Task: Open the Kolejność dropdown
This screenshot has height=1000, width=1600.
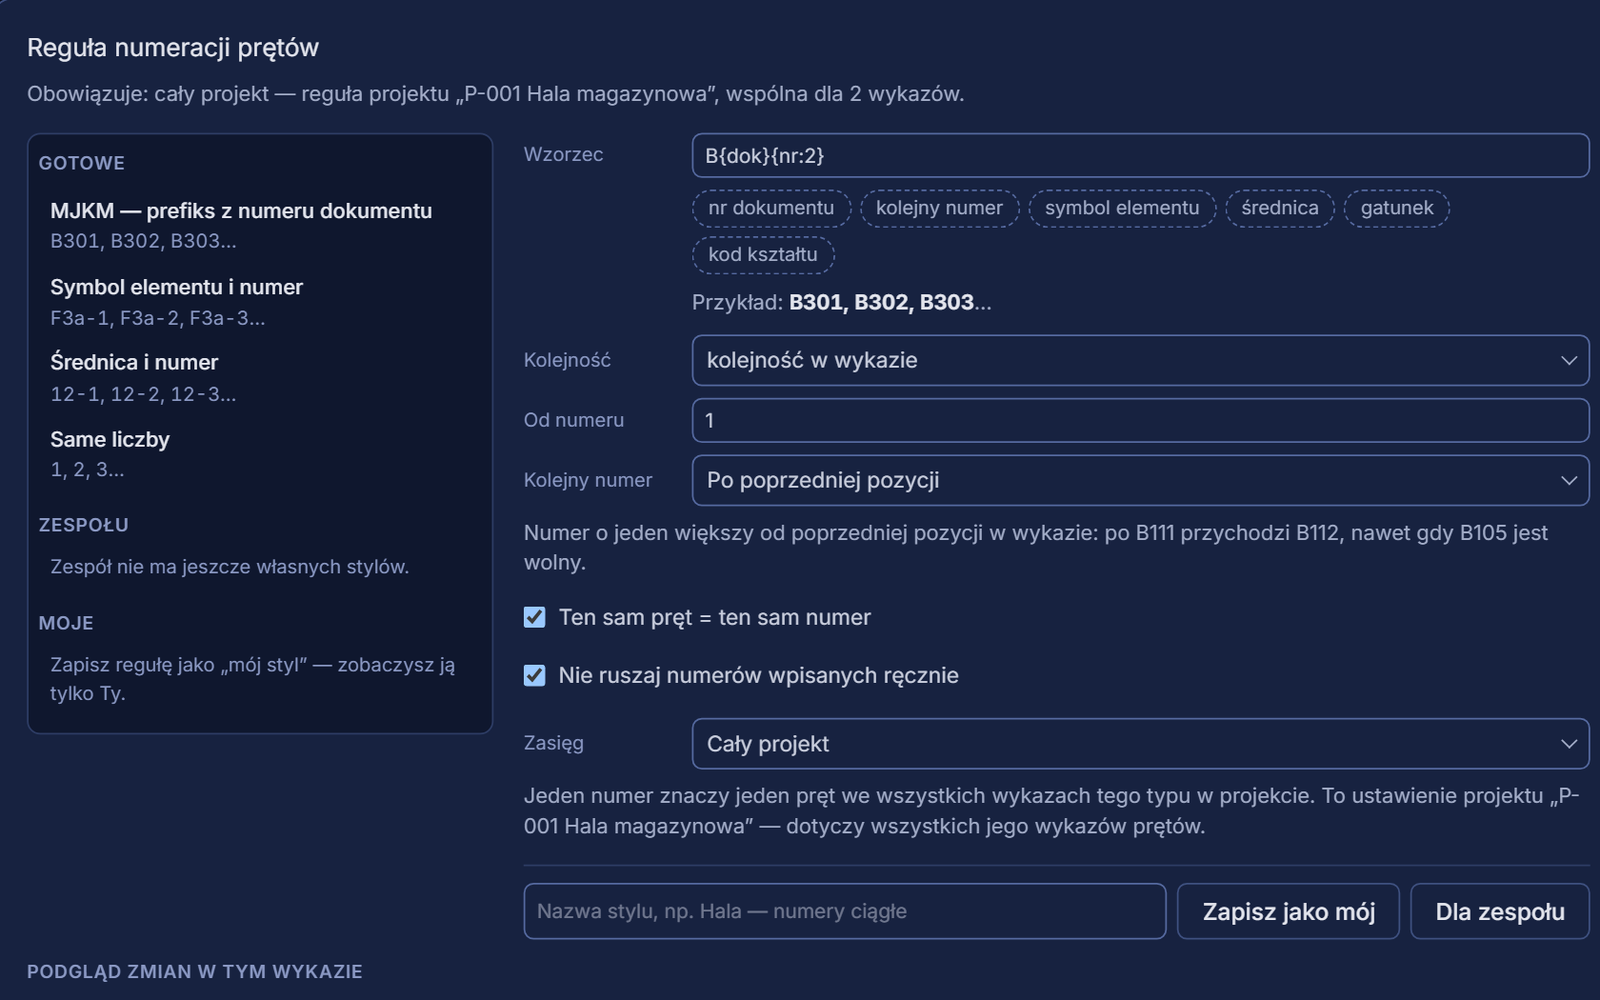Action: [x=1140, y=360]
